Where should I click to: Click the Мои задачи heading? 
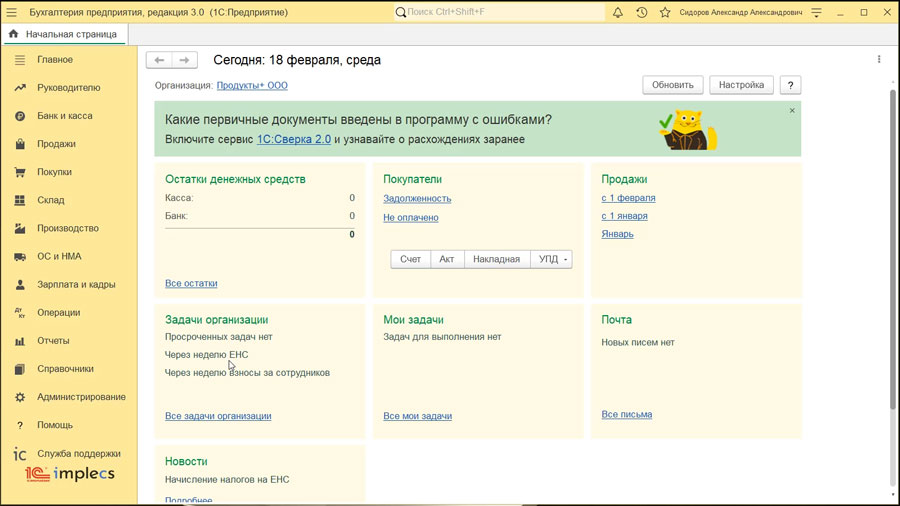[x=413, y=320]
